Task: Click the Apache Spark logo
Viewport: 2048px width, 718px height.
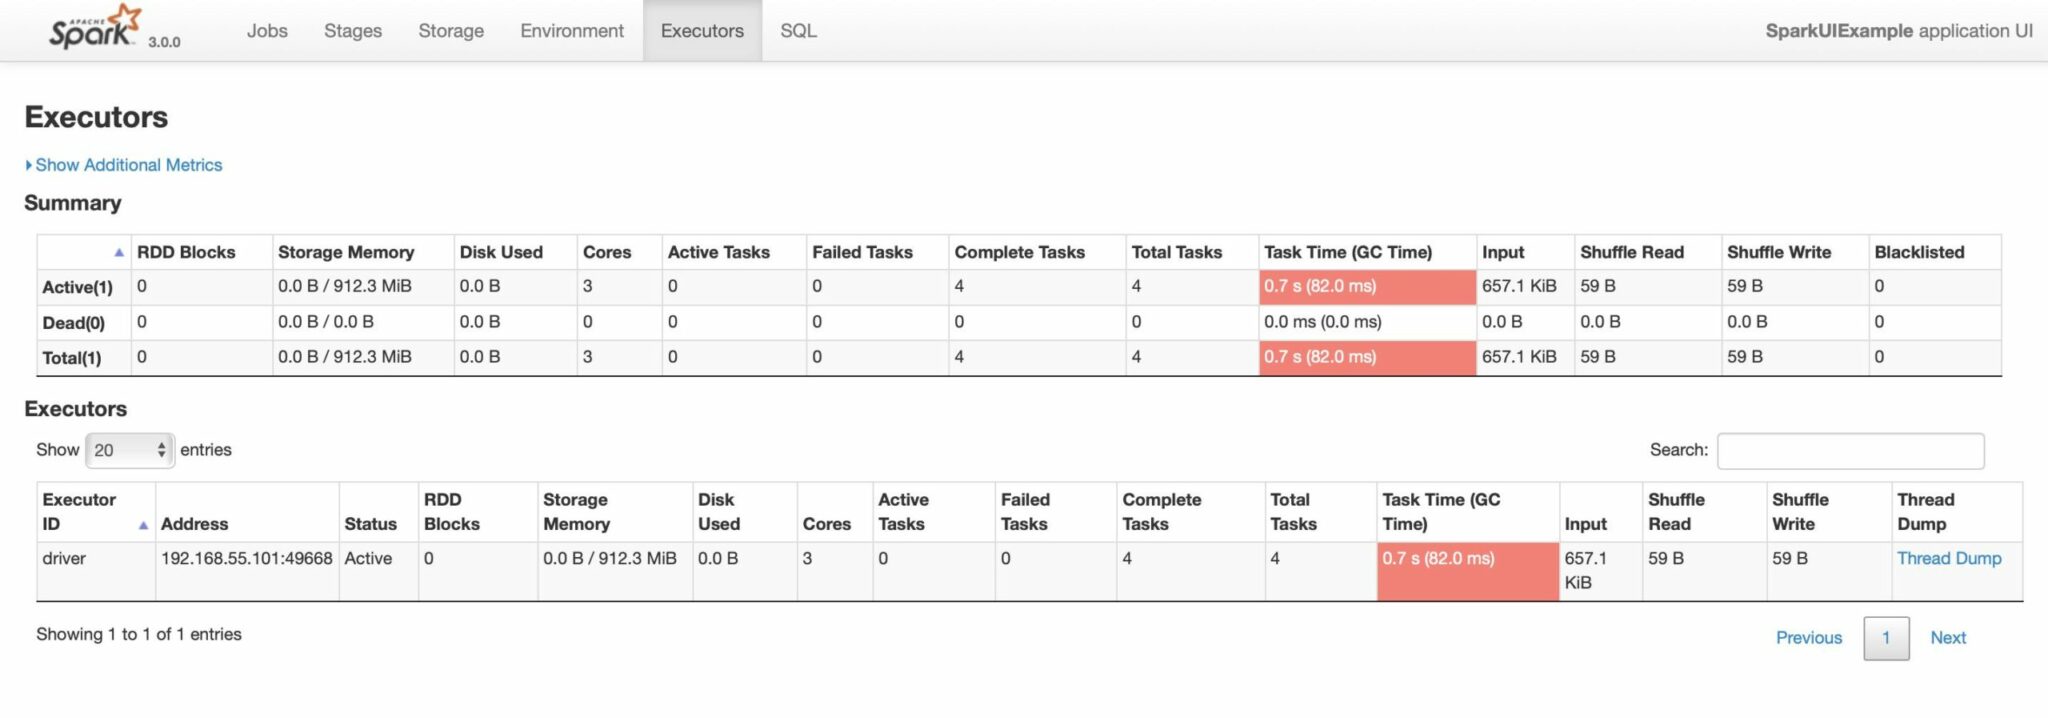Action: pos(95,27)
